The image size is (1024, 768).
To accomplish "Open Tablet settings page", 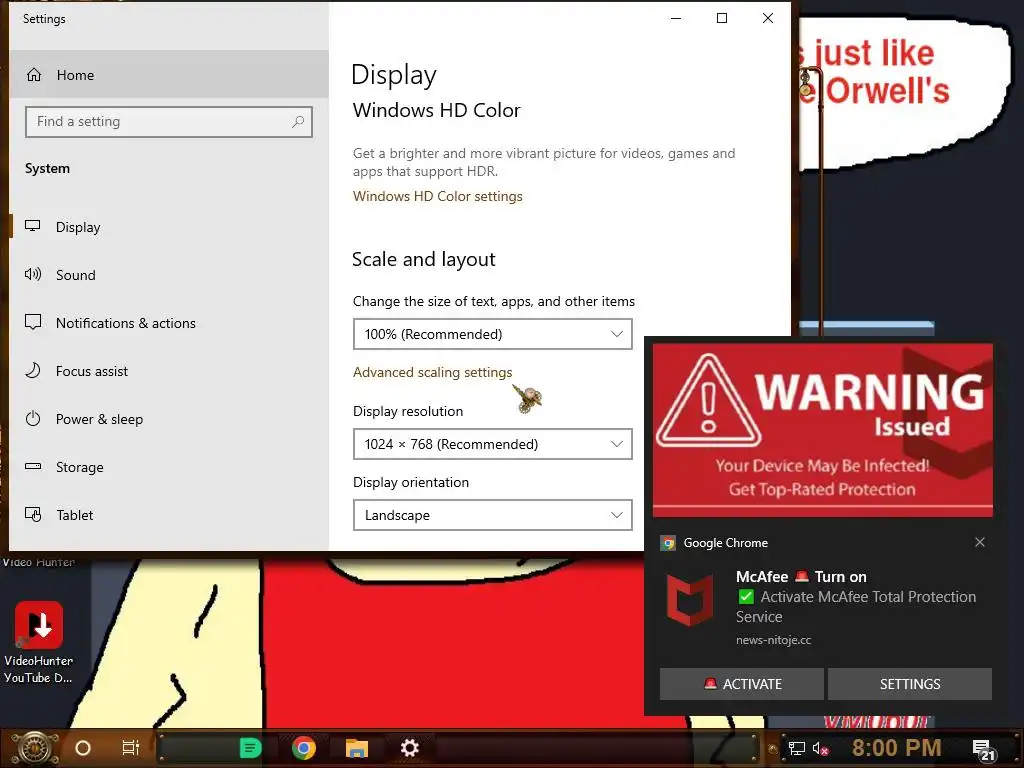I will tap(168, 515).
